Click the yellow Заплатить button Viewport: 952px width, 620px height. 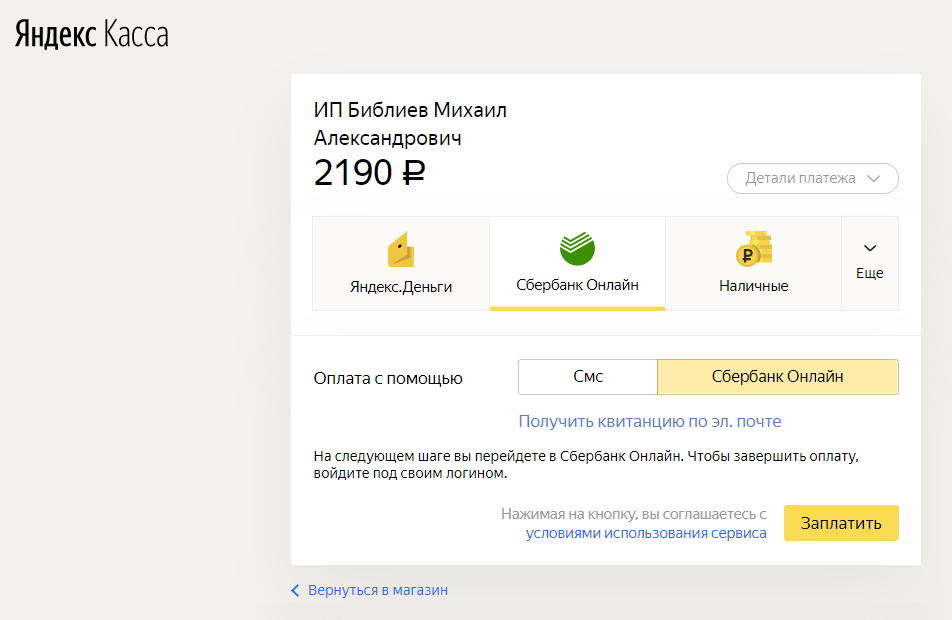click(x=841, y=523)
